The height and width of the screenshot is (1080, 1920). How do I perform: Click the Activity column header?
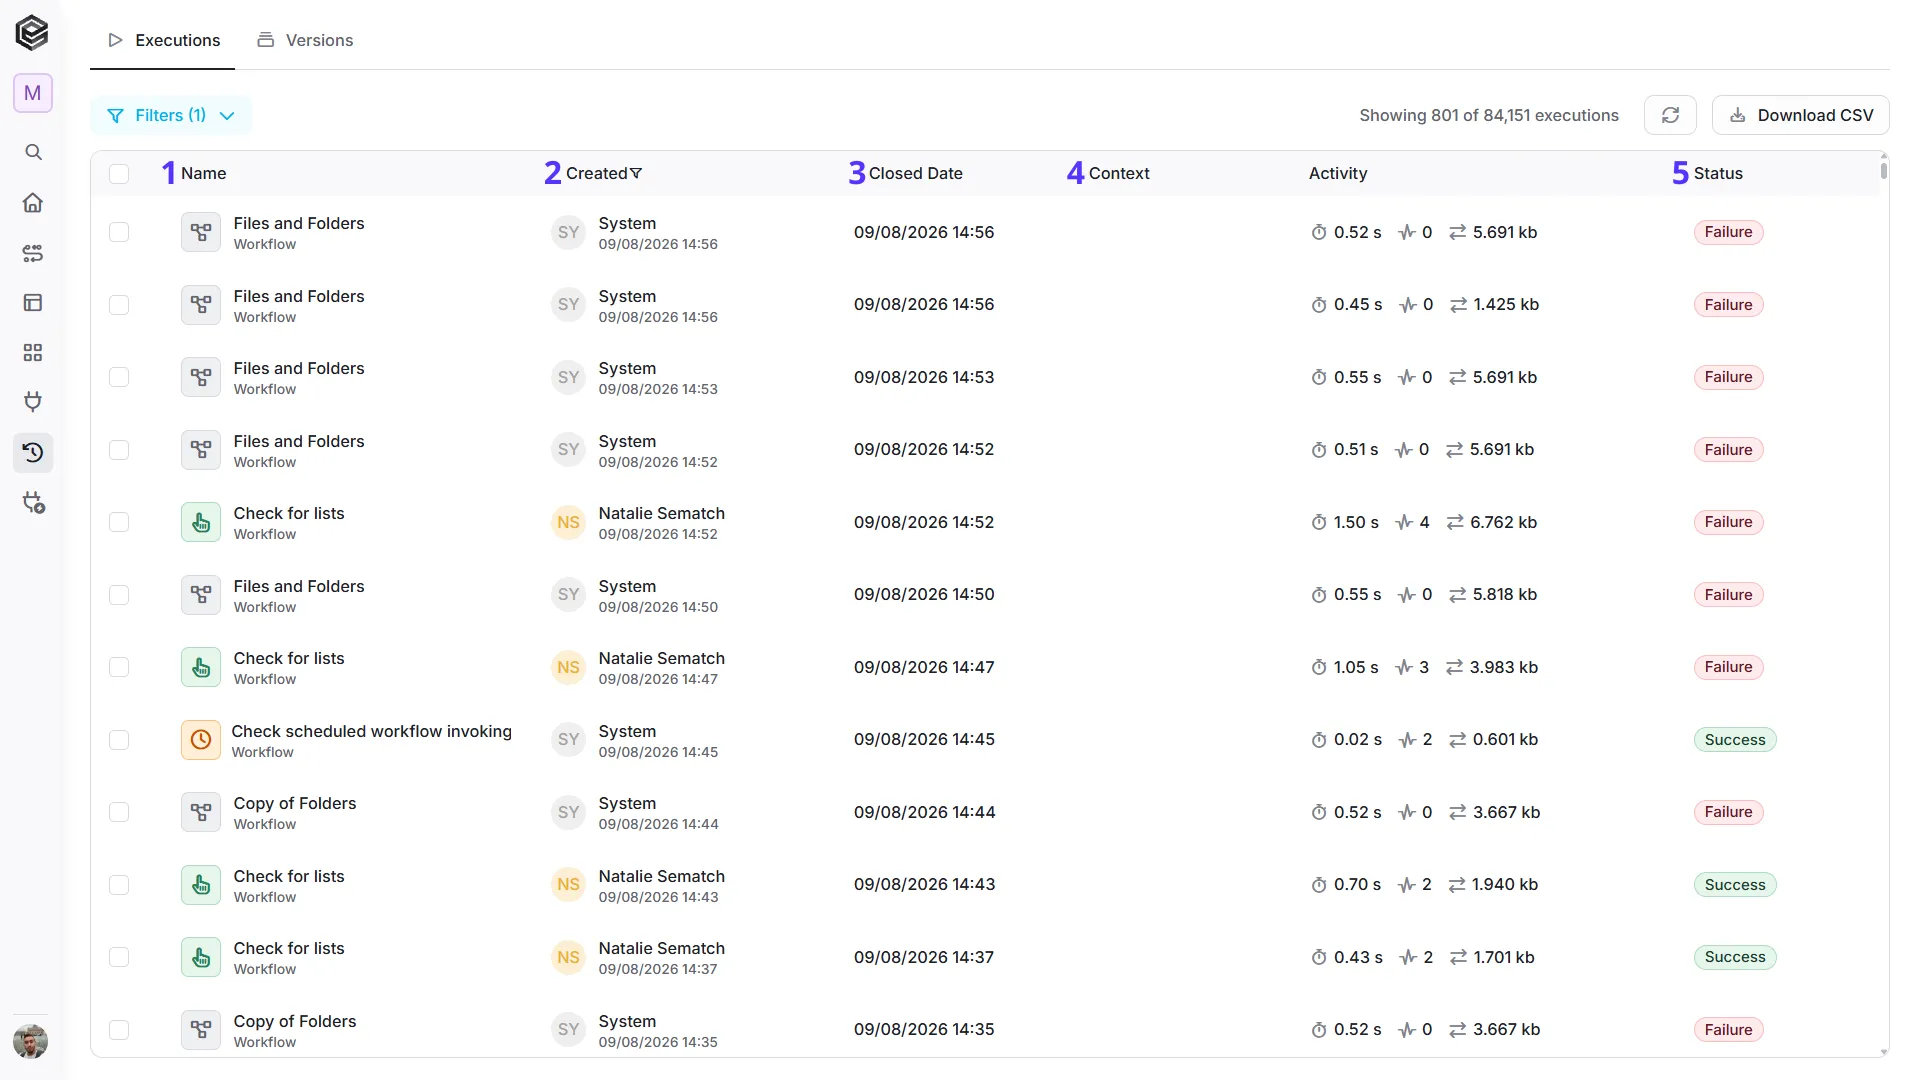(x=1337, y=173)
